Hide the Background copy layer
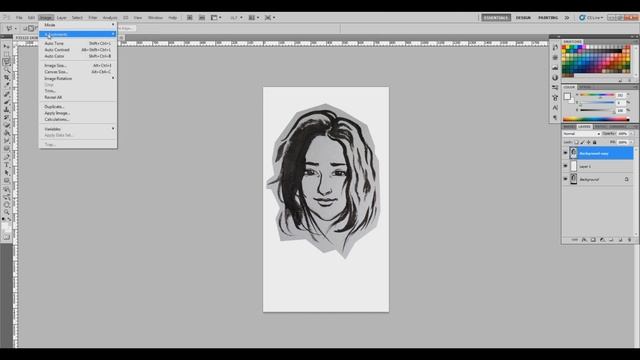 (566, 153)
